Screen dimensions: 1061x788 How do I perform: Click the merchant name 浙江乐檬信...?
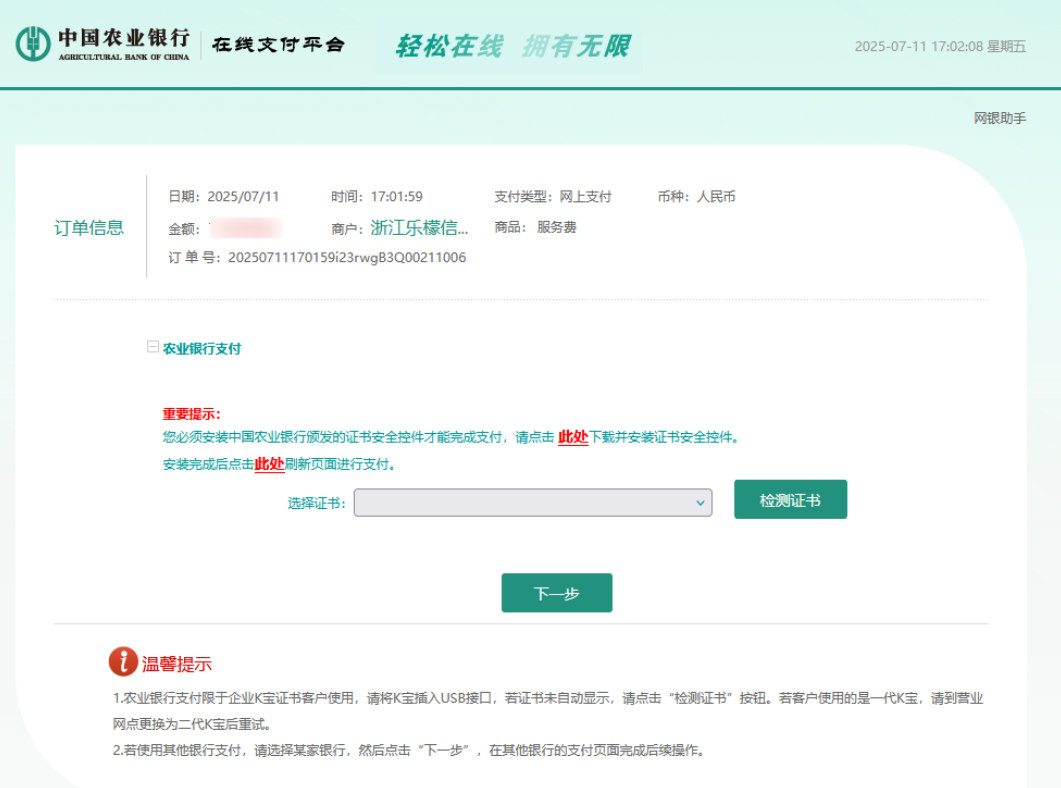[419, 228]
